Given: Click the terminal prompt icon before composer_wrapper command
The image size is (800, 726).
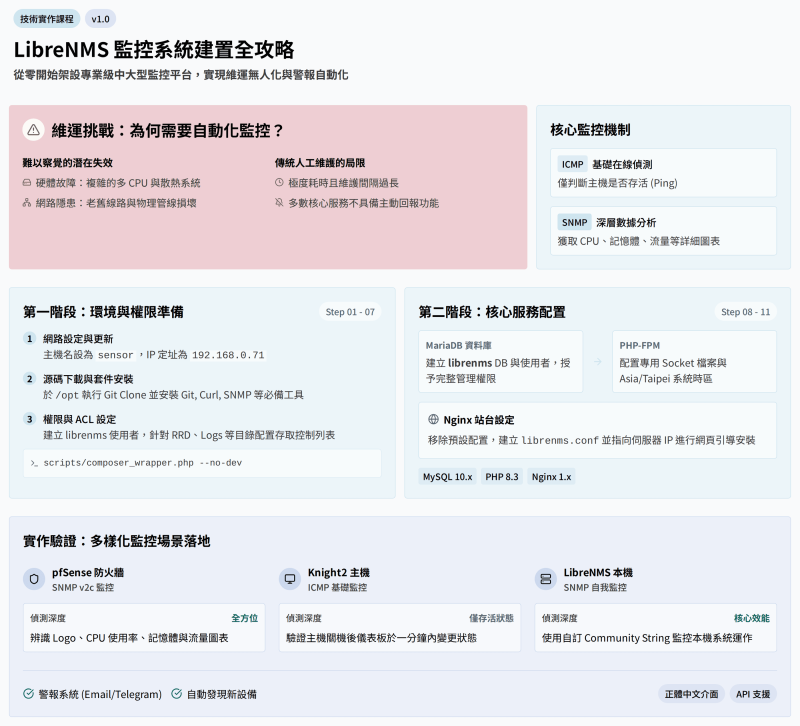Looking at the screenshot, I should click(x=34, y=463).
